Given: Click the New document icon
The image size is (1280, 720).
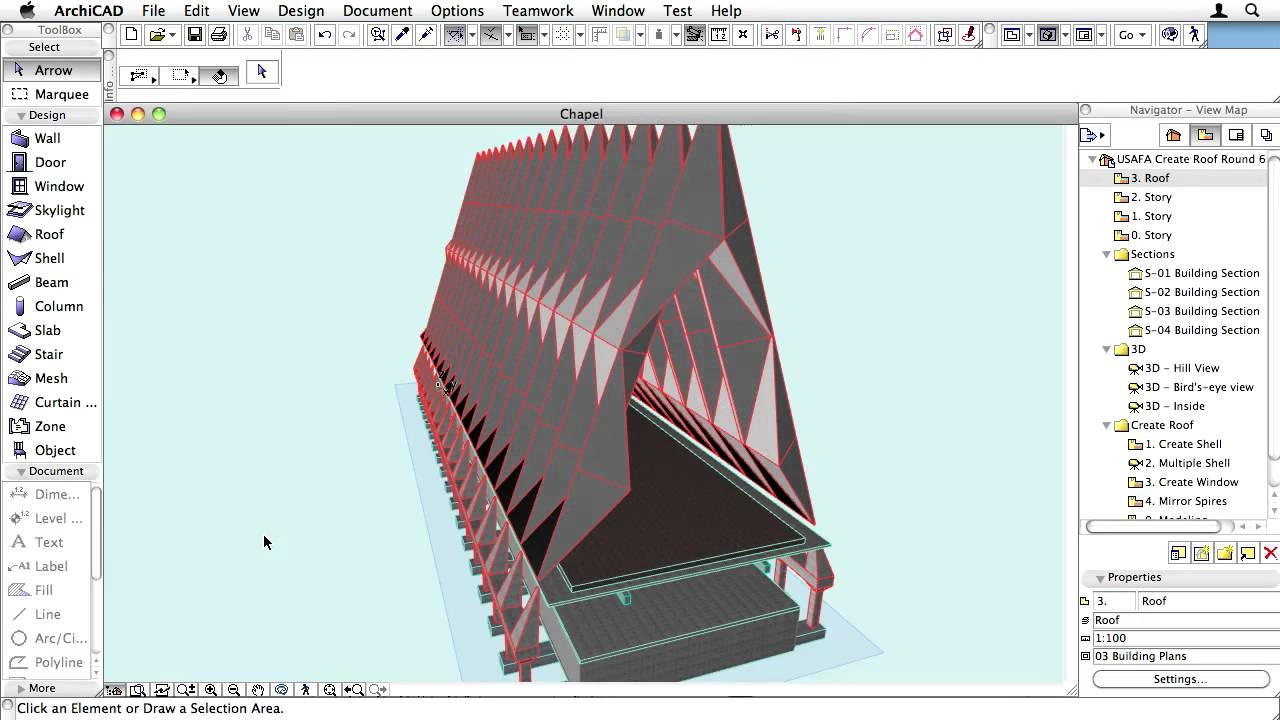Looking at the screenshot, I should click(x=132, y=35).
